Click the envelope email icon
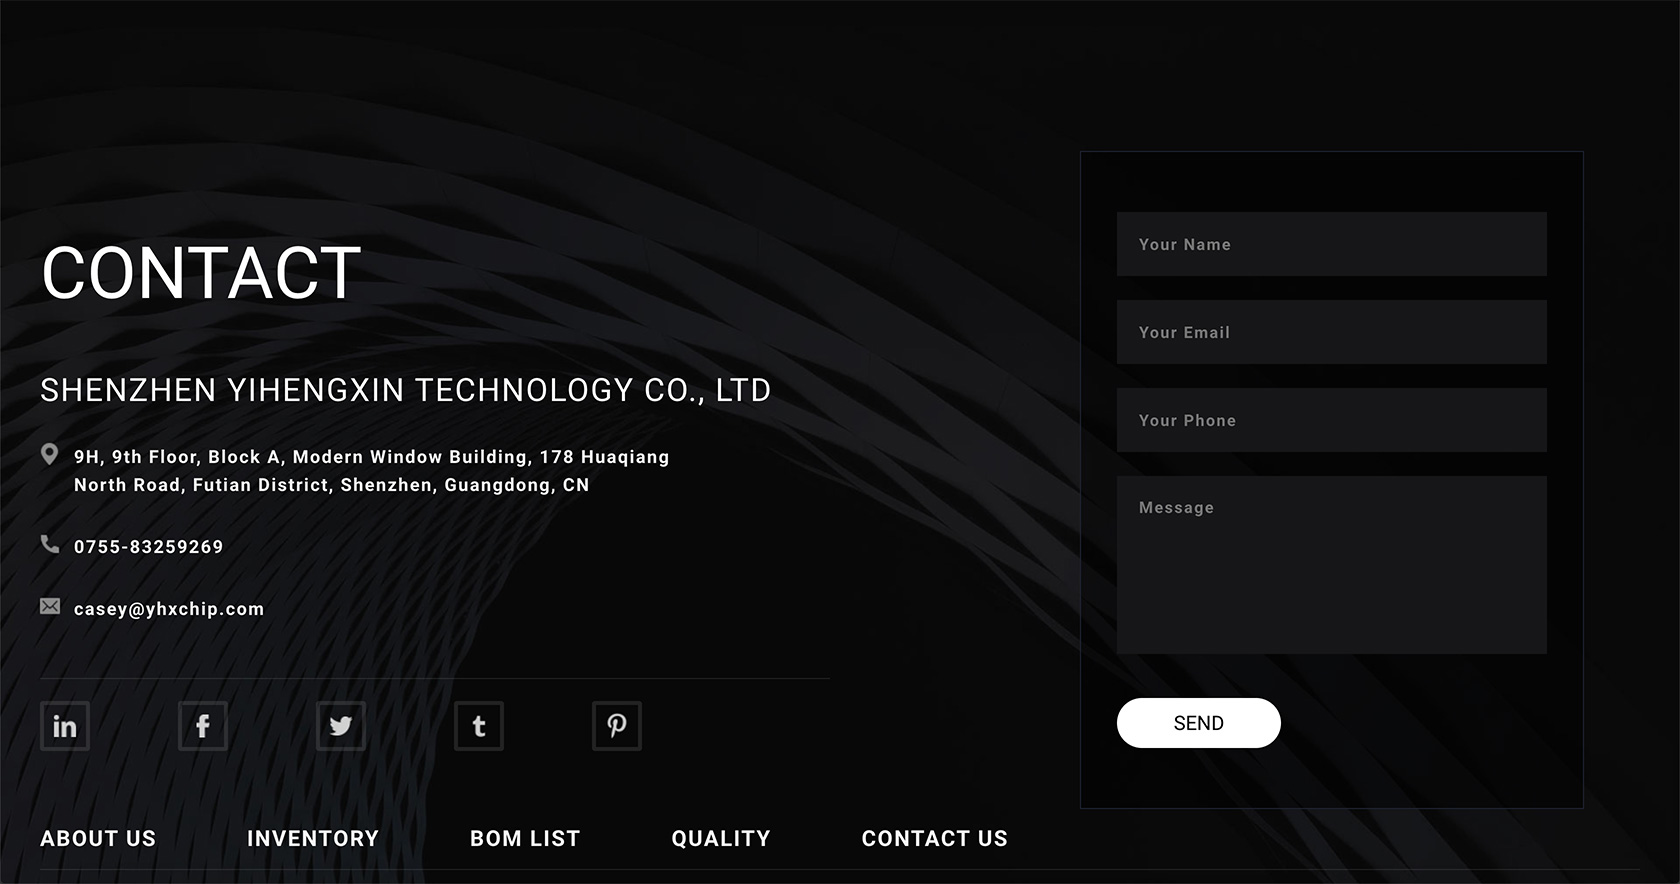The image size is (1680, 884). tap(50, 606)
